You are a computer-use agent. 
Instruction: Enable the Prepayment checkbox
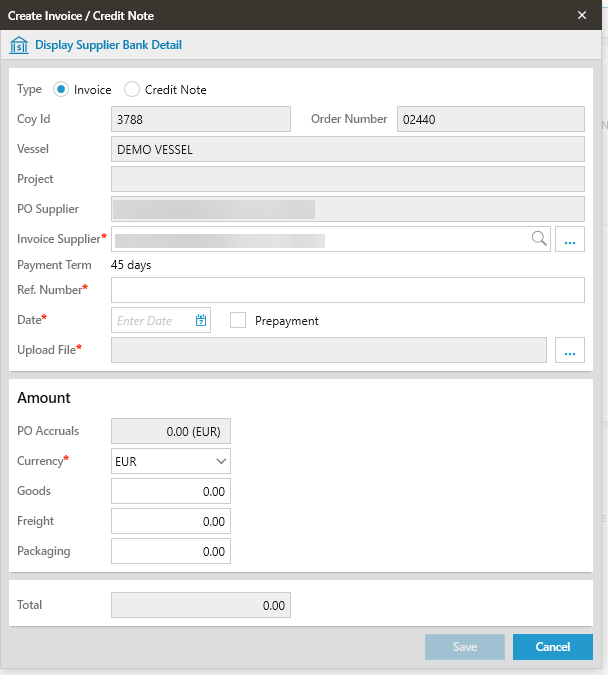238,321
